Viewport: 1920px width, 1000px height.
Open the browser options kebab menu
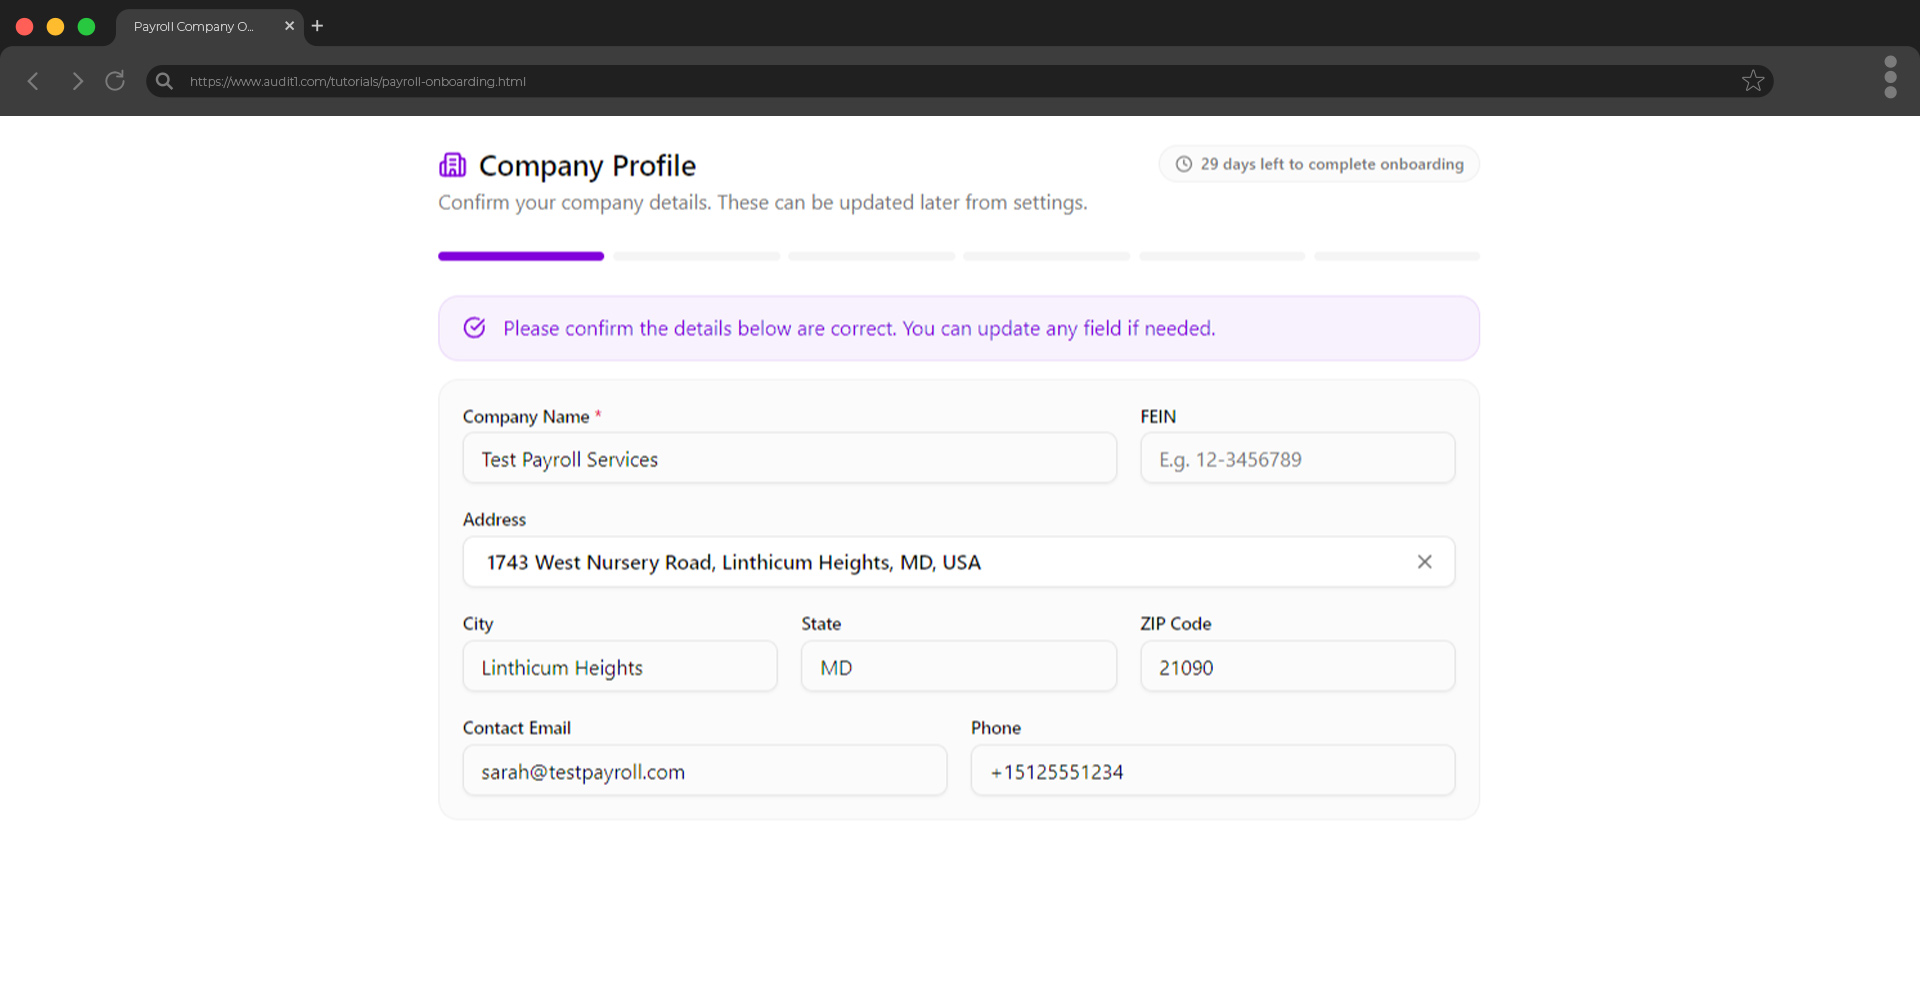pyautogui.click(x=1891, y=77)
